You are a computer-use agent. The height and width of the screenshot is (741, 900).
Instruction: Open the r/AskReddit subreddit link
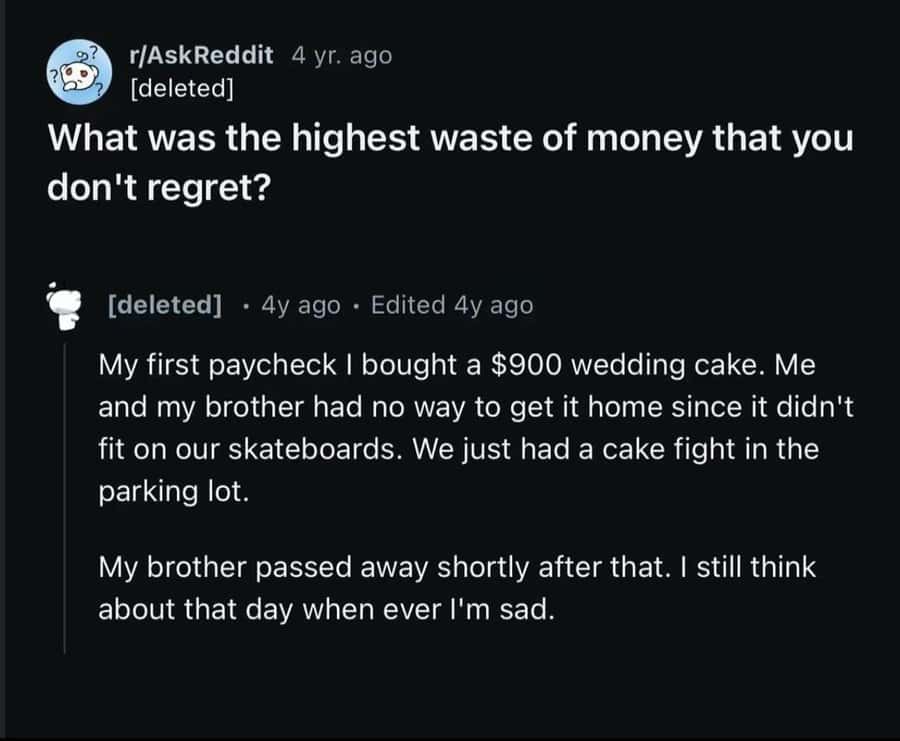(201, 55)
